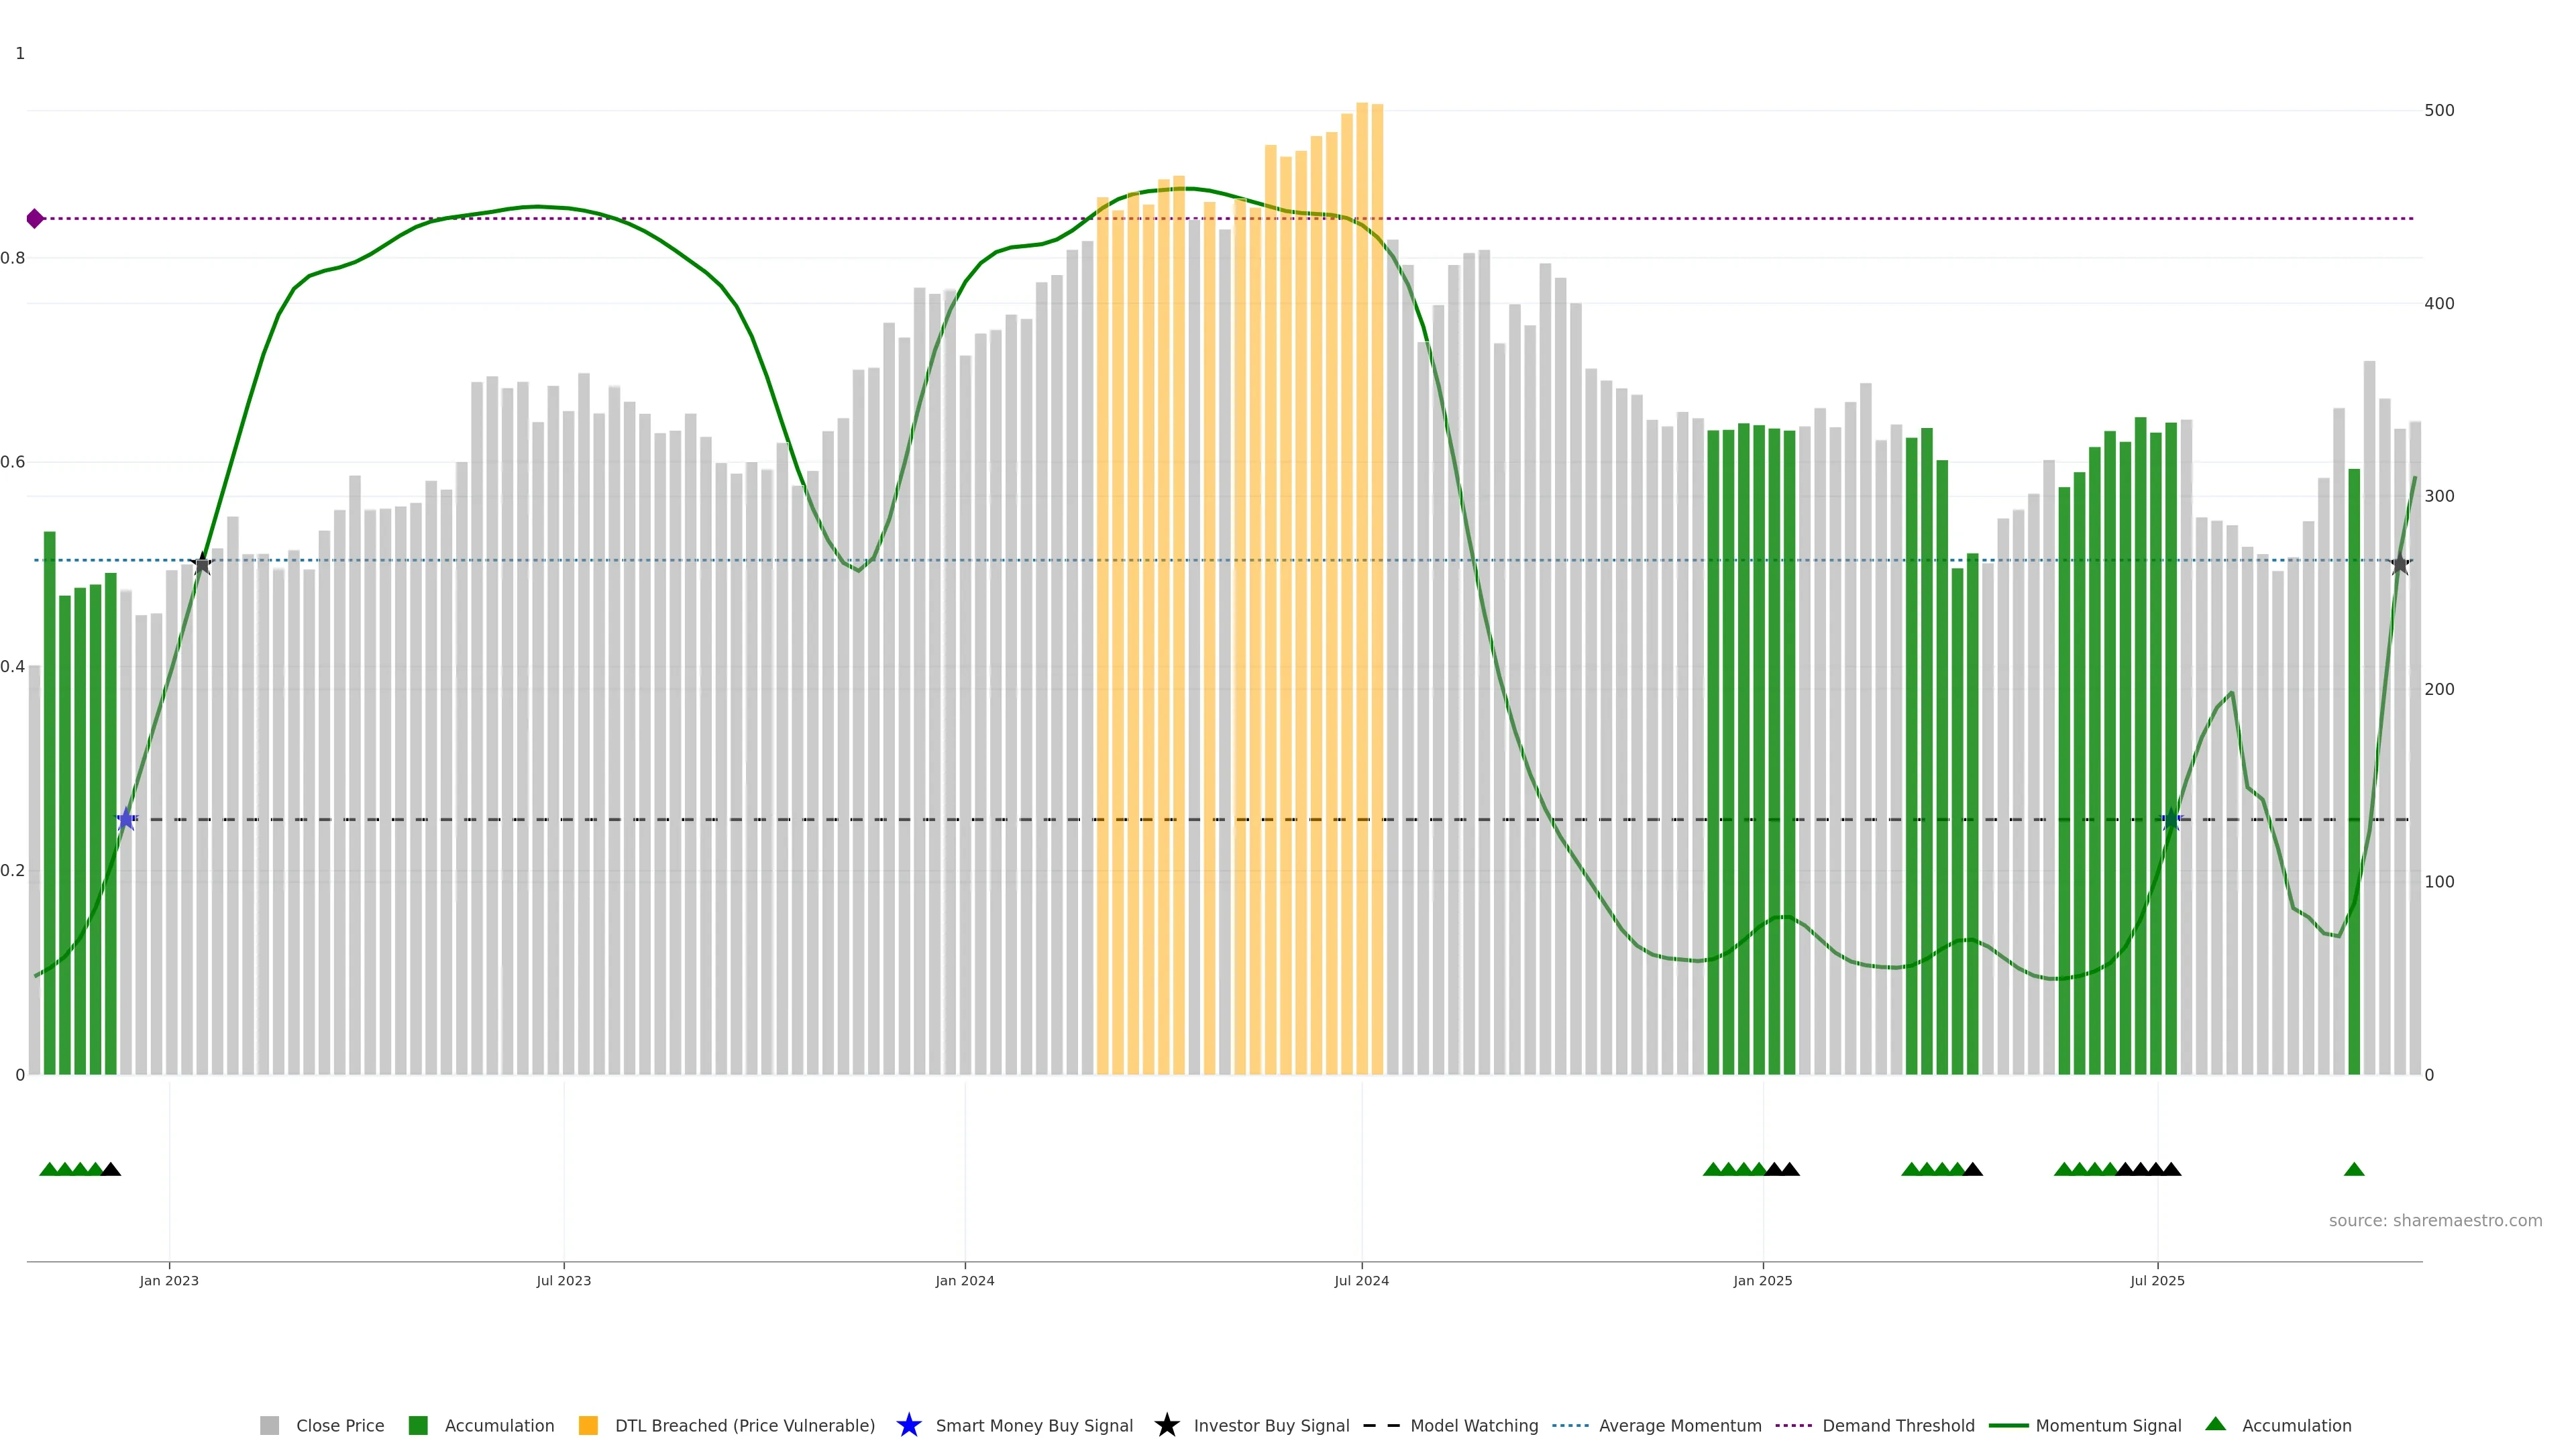
Task: Click the purple diamond Demand Threshold marker
Action: (35, 218)
